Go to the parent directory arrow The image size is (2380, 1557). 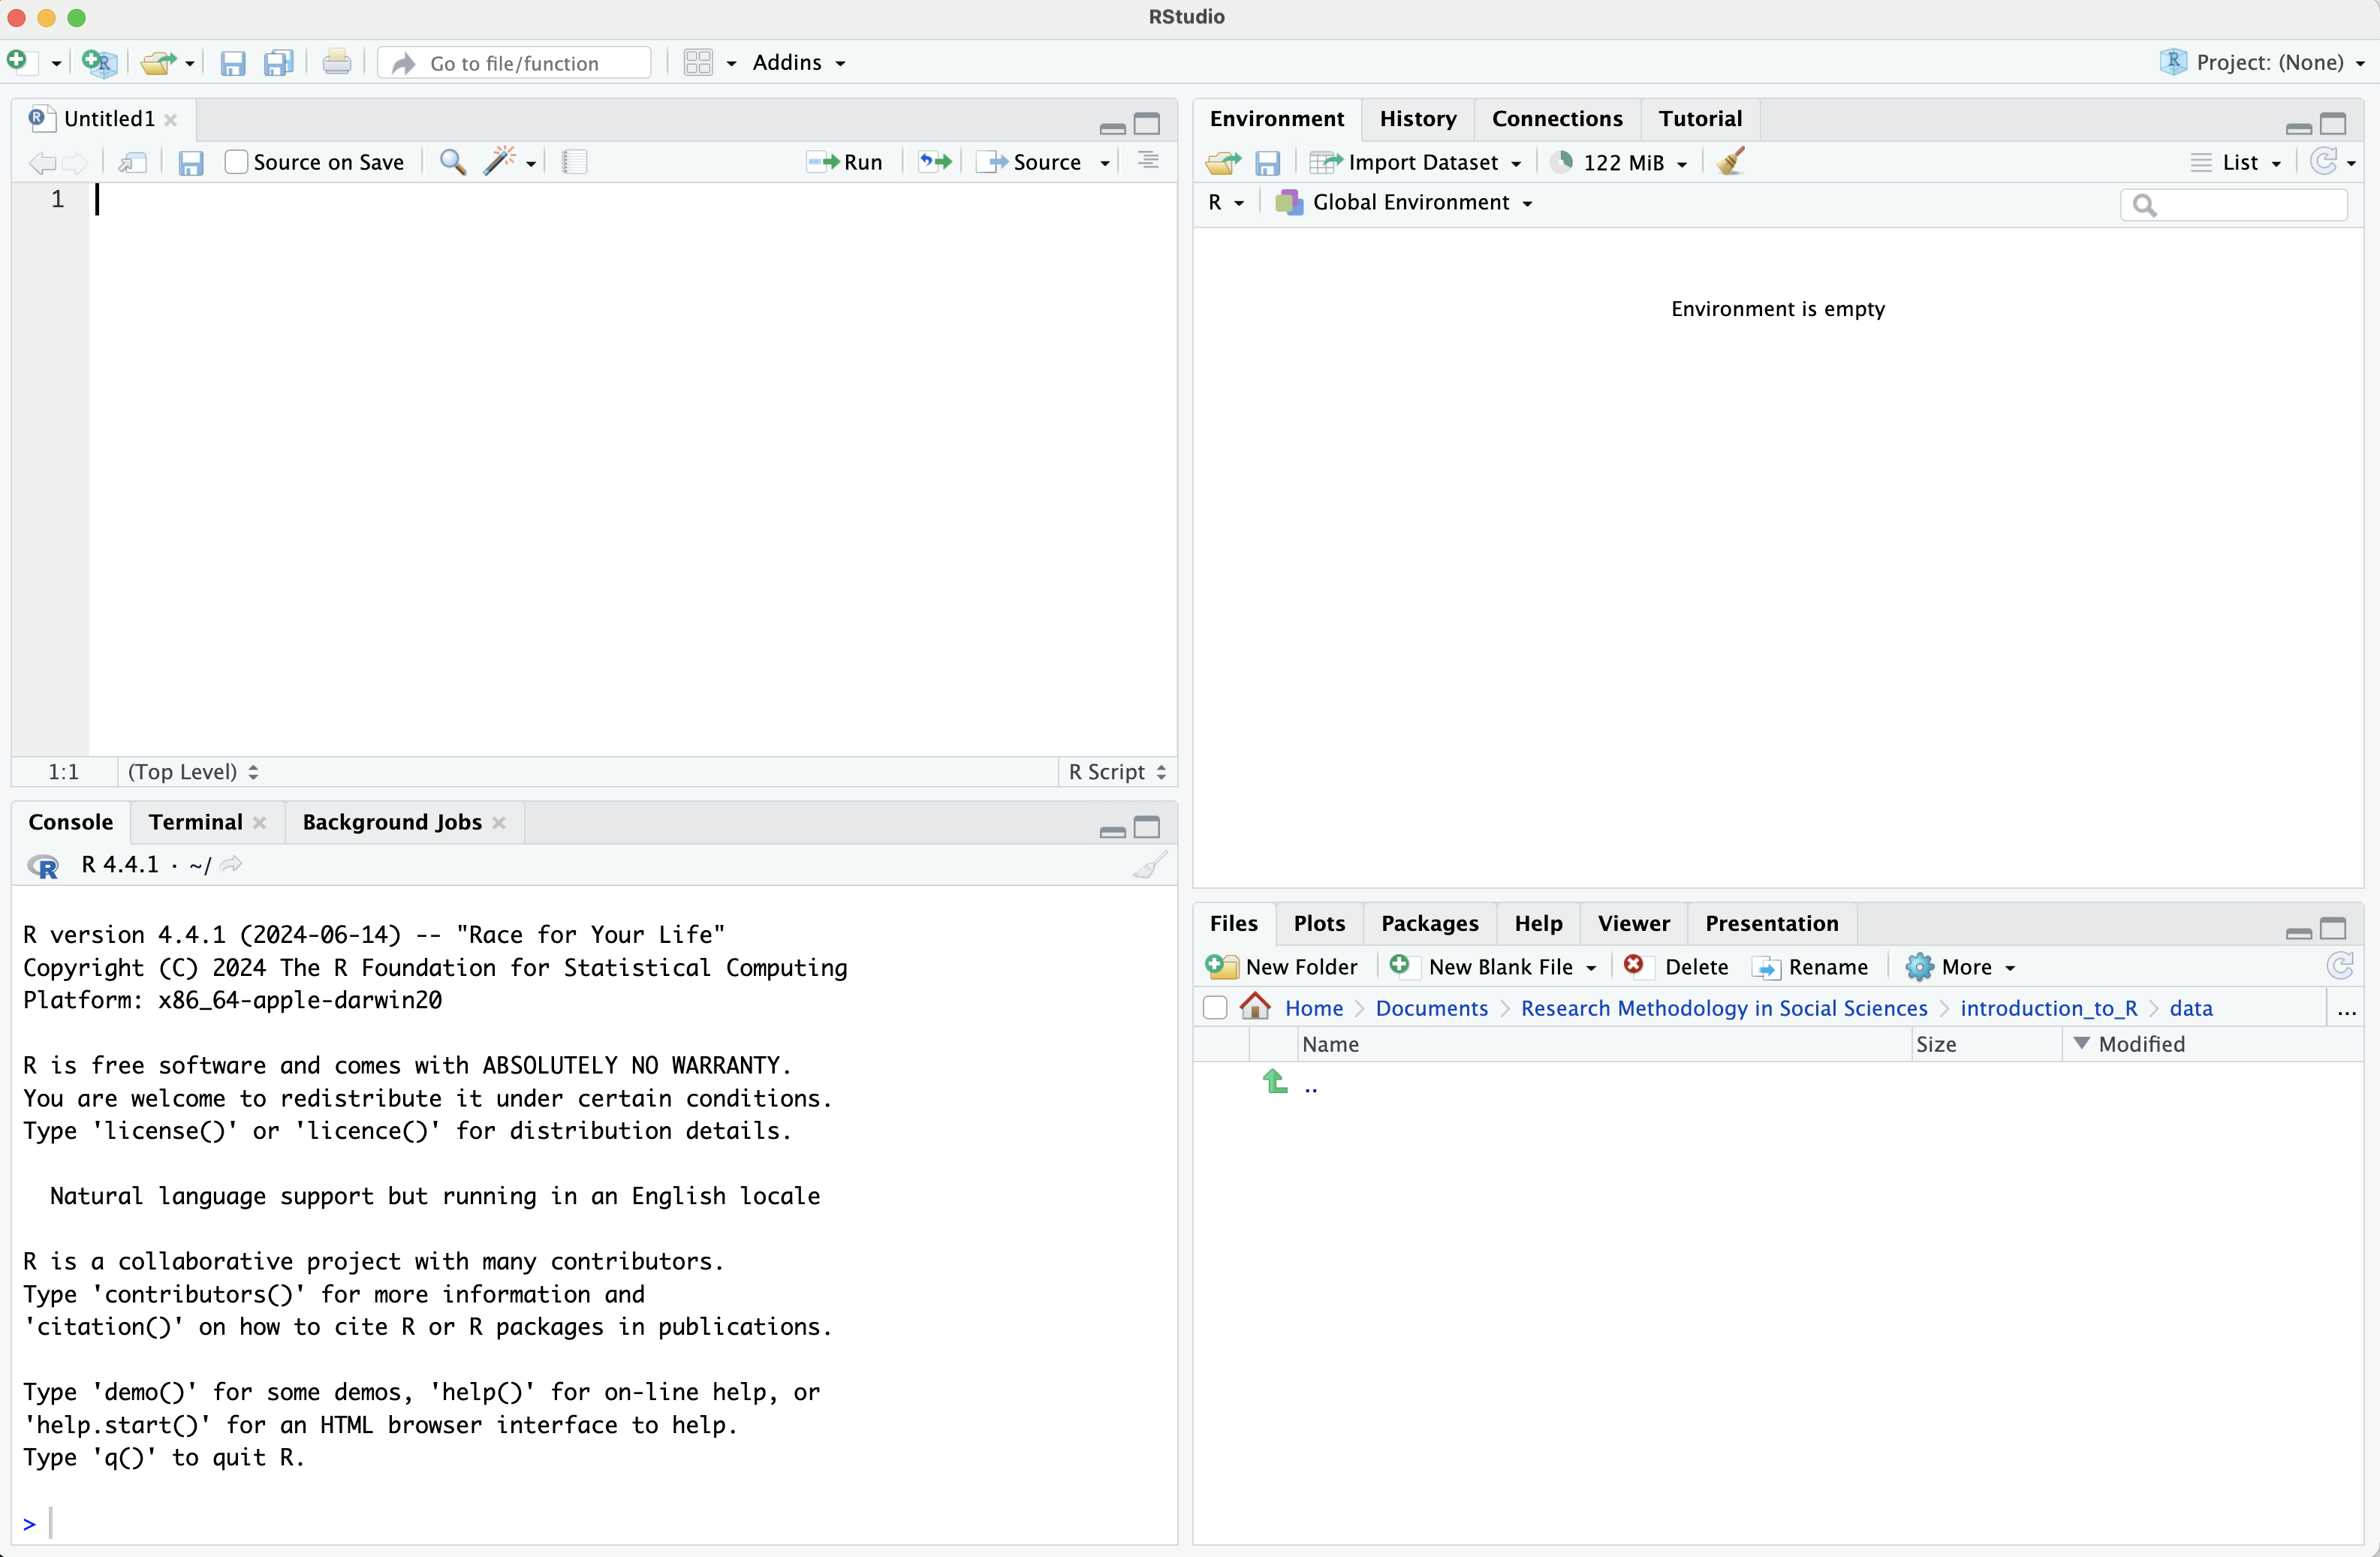(1275, 1082)
